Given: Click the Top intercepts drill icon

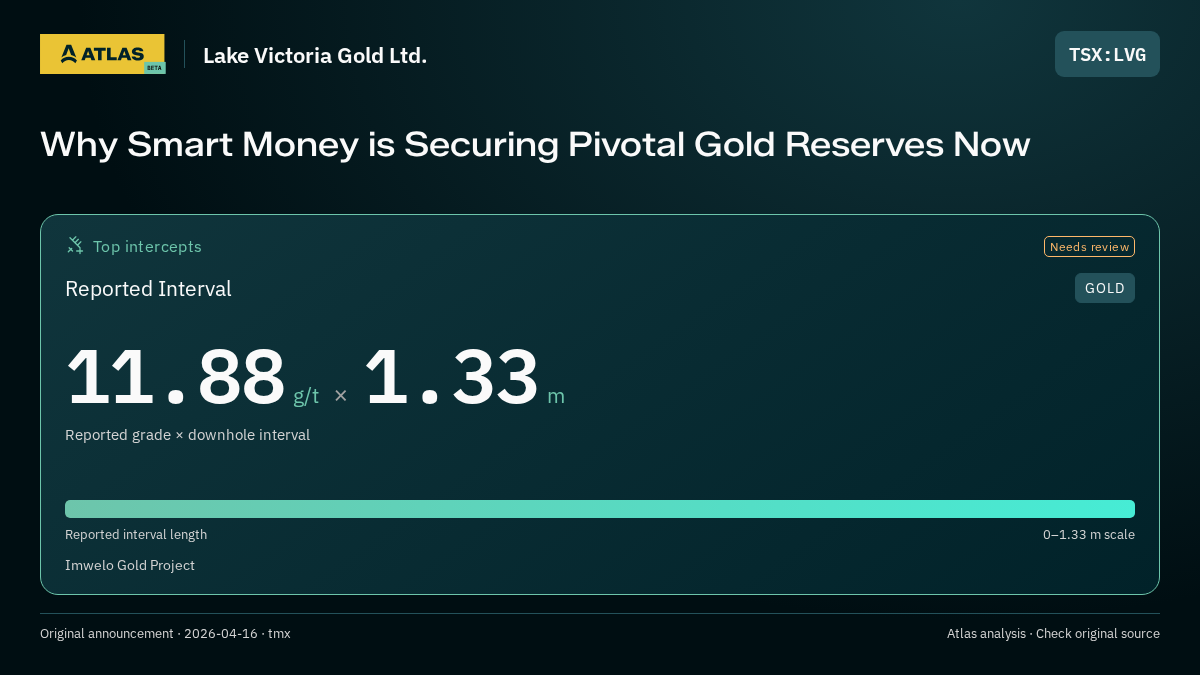Looking at the screenshot, I should (75, 245).
